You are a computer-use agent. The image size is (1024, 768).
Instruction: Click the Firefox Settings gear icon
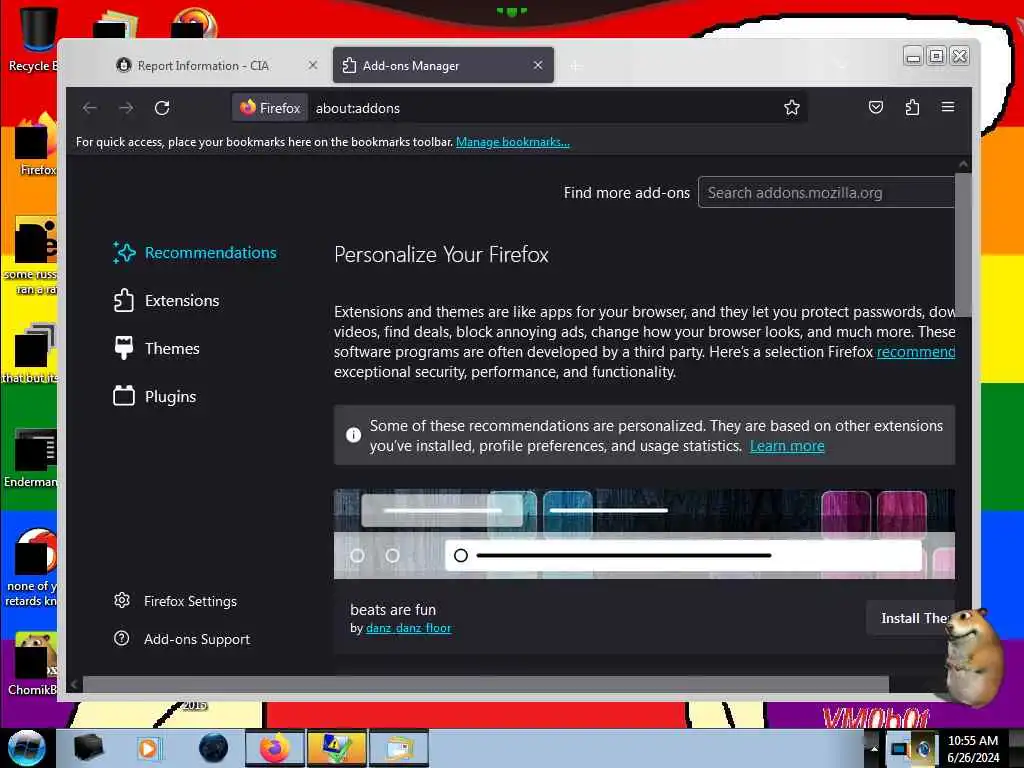(122, 600)
